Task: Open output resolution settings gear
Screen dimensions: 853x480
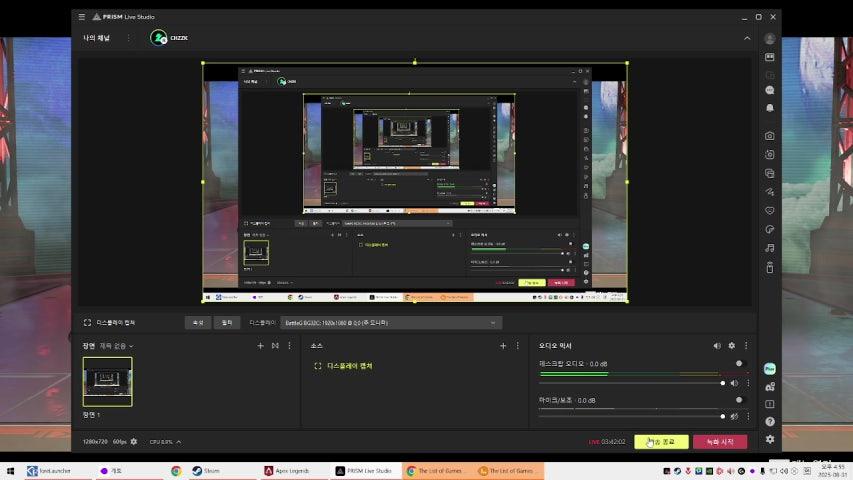Action: click(x=134, y=441)
